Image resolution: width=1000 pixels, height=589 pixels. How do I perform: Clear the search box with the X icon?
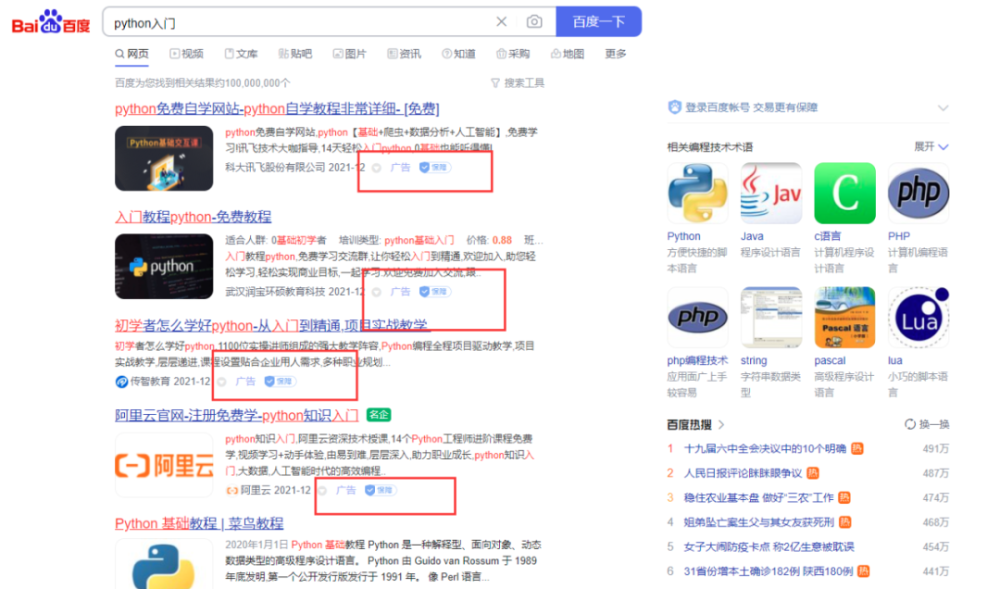501,22
